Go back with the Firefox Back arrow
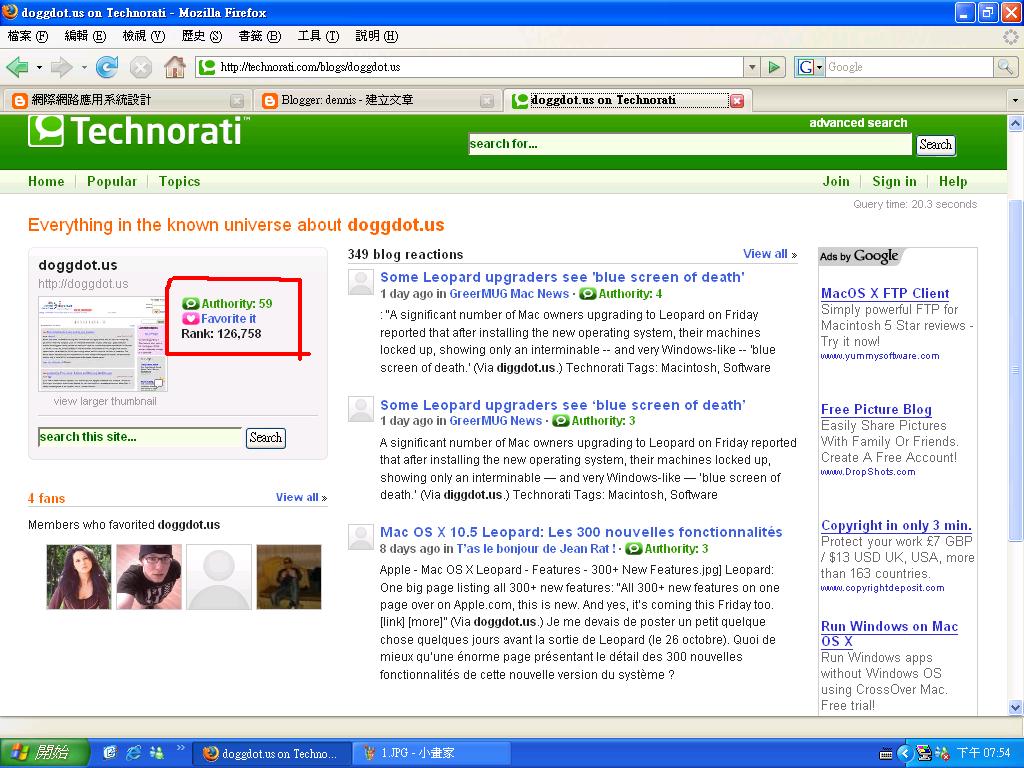Image resolution: width=1024 pixels, height=768 pixels. pyautogui.click(x=18, y=67)
